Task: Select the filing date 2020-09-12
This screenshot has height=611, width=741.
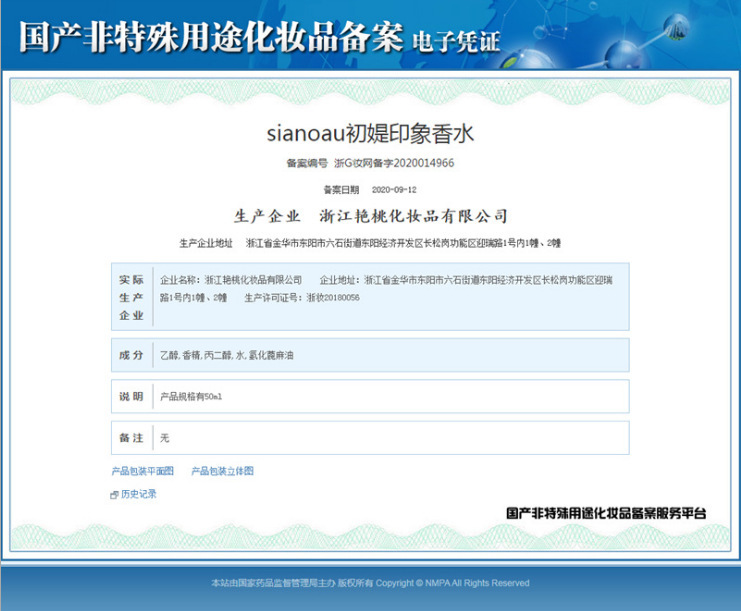Action: coord(394,189)
